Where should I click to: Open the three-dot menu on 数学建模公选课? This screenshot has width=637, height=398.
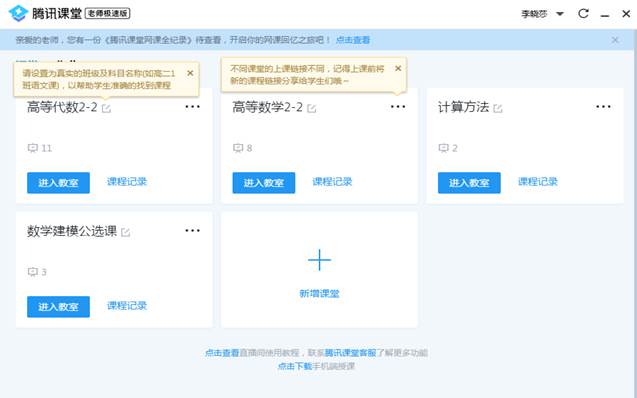[193, 231]
